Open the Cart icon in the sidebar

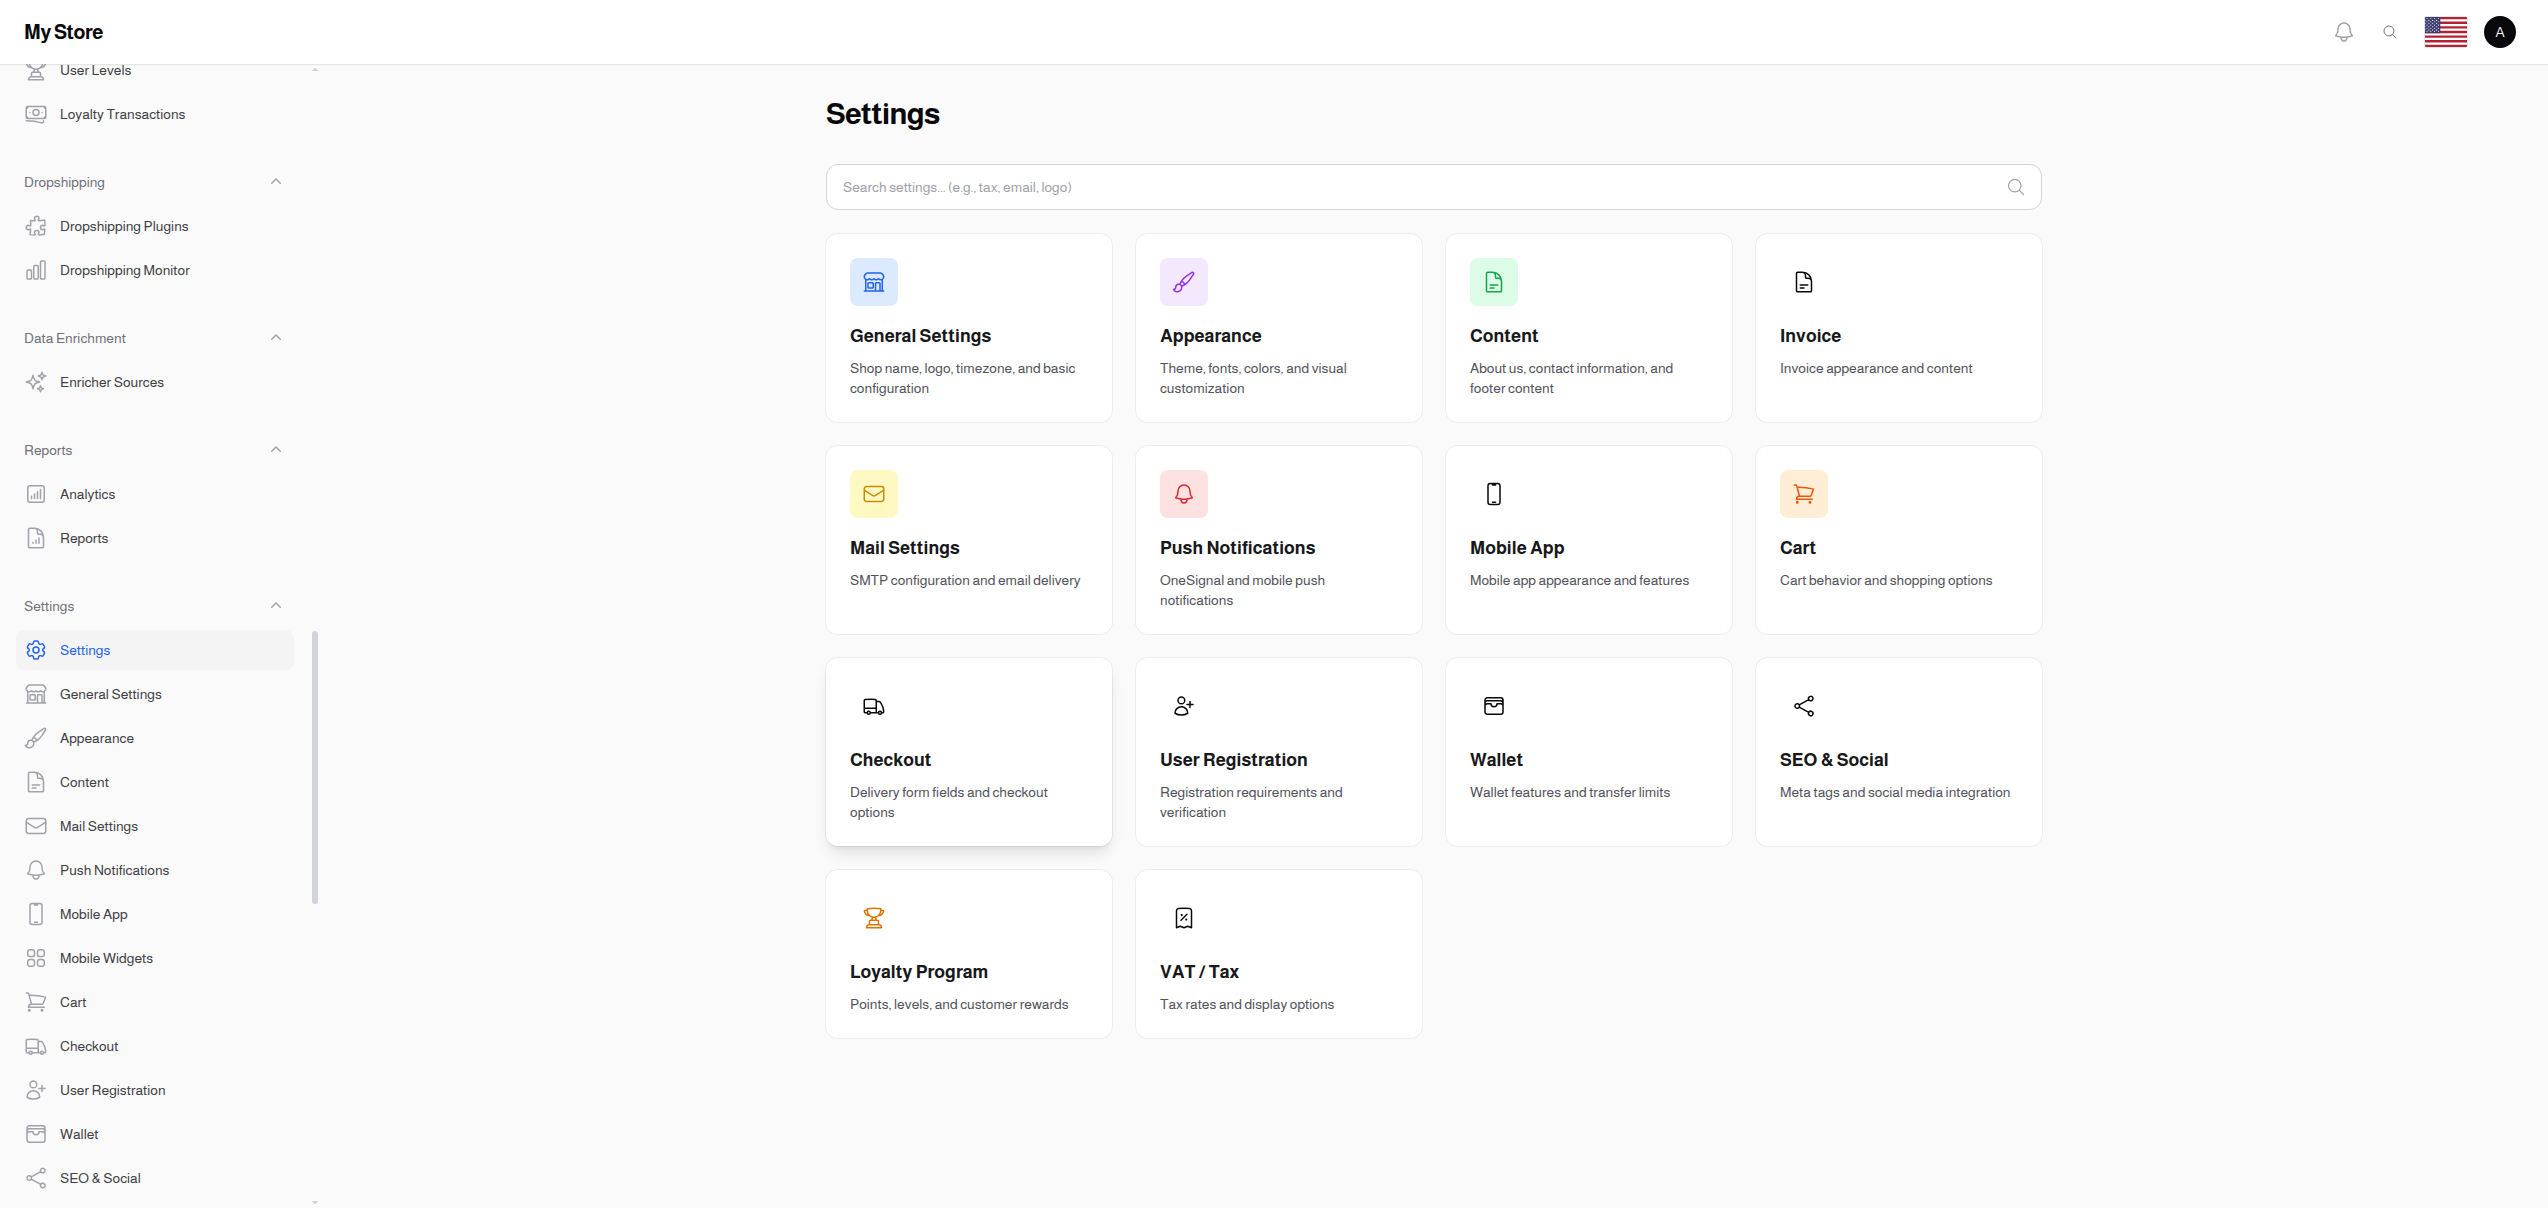[36, 1002]
